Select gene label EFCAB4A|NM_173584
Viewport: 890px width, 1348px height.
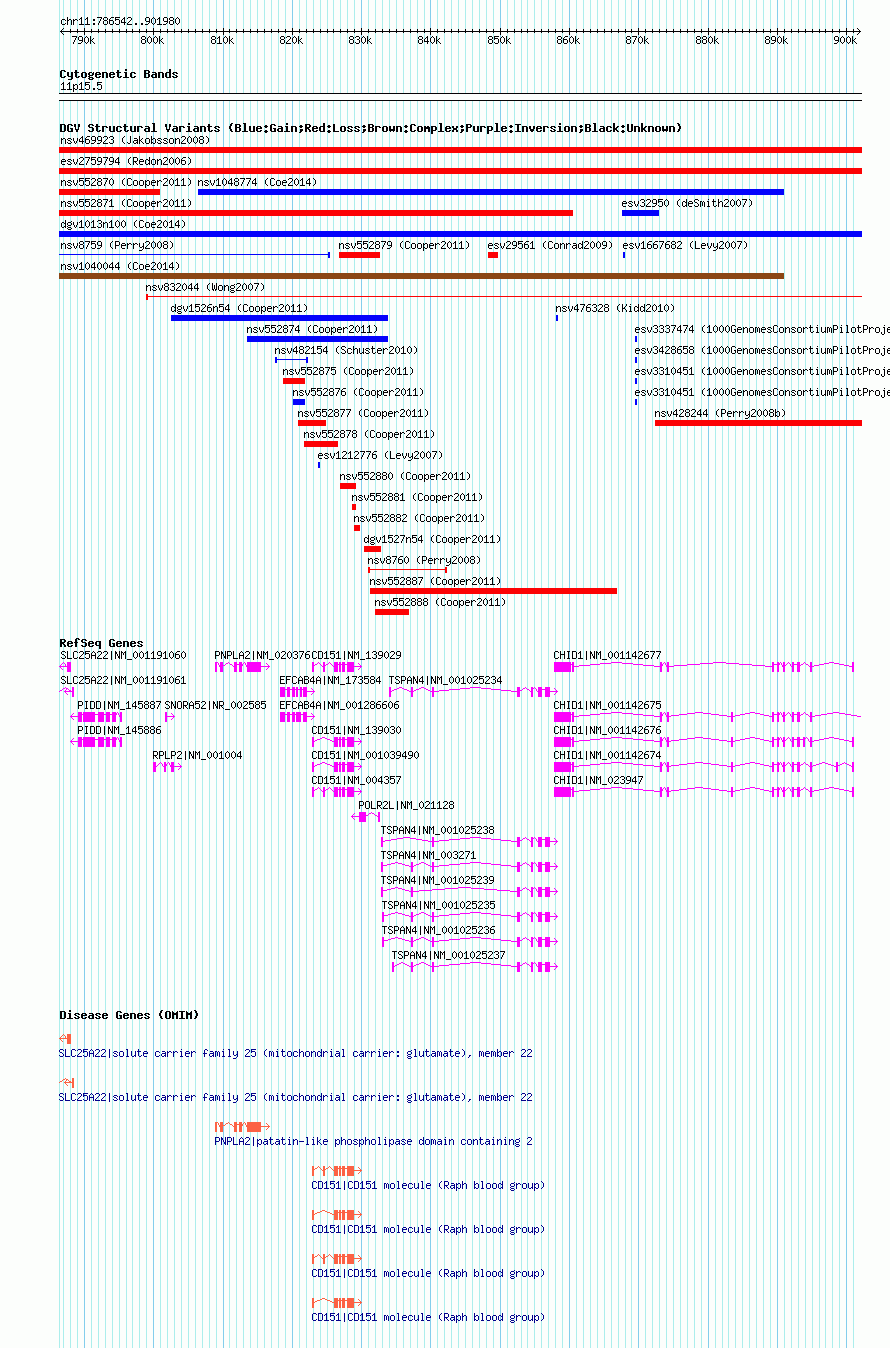(330, 680)
